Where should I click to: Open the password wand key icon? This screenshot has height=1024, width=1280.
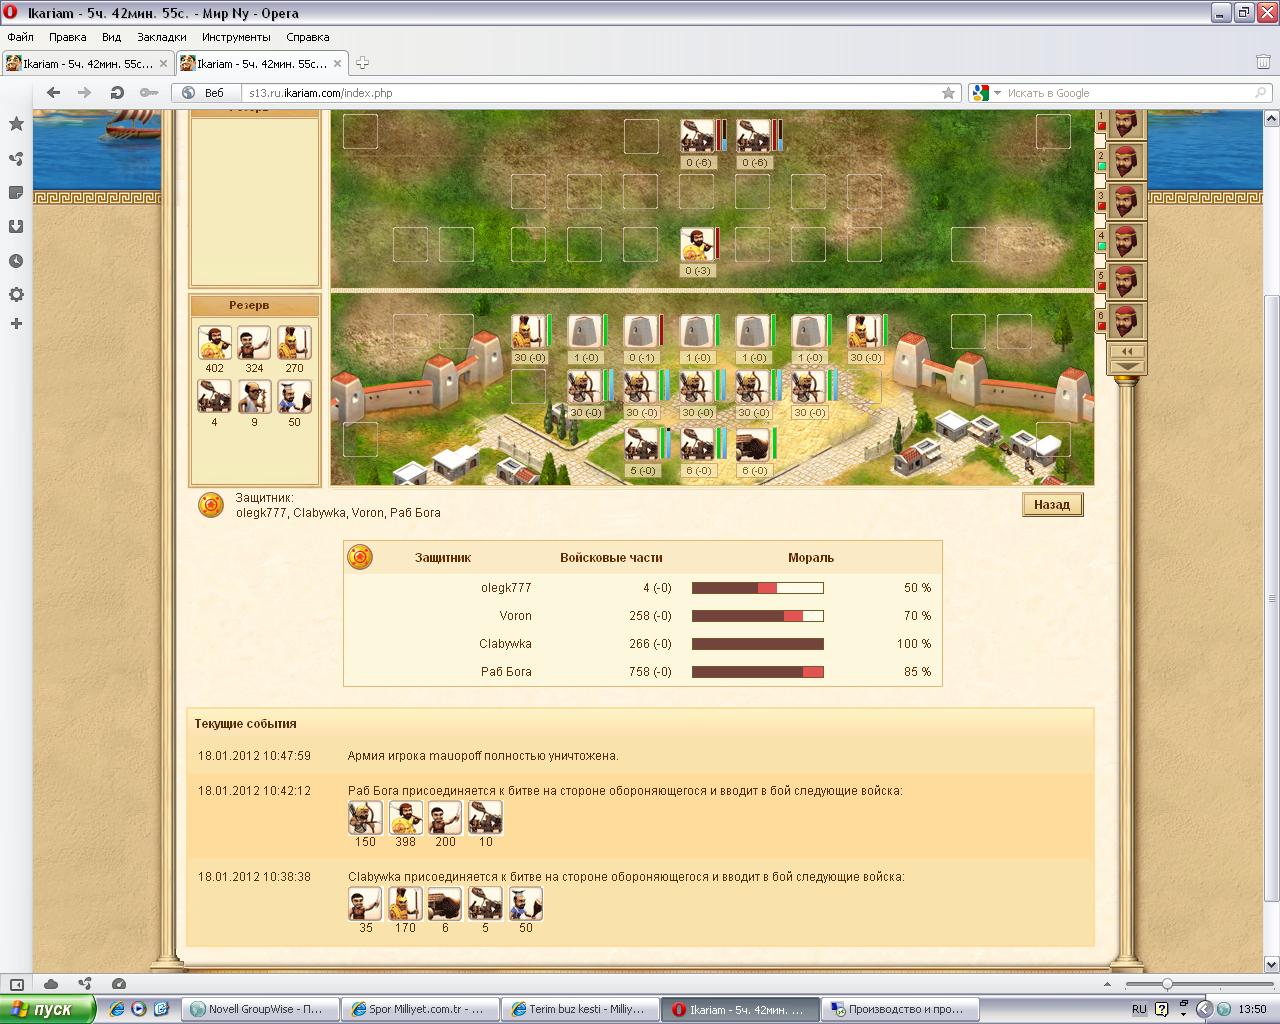pyautogui.click(x=149, y=93)
